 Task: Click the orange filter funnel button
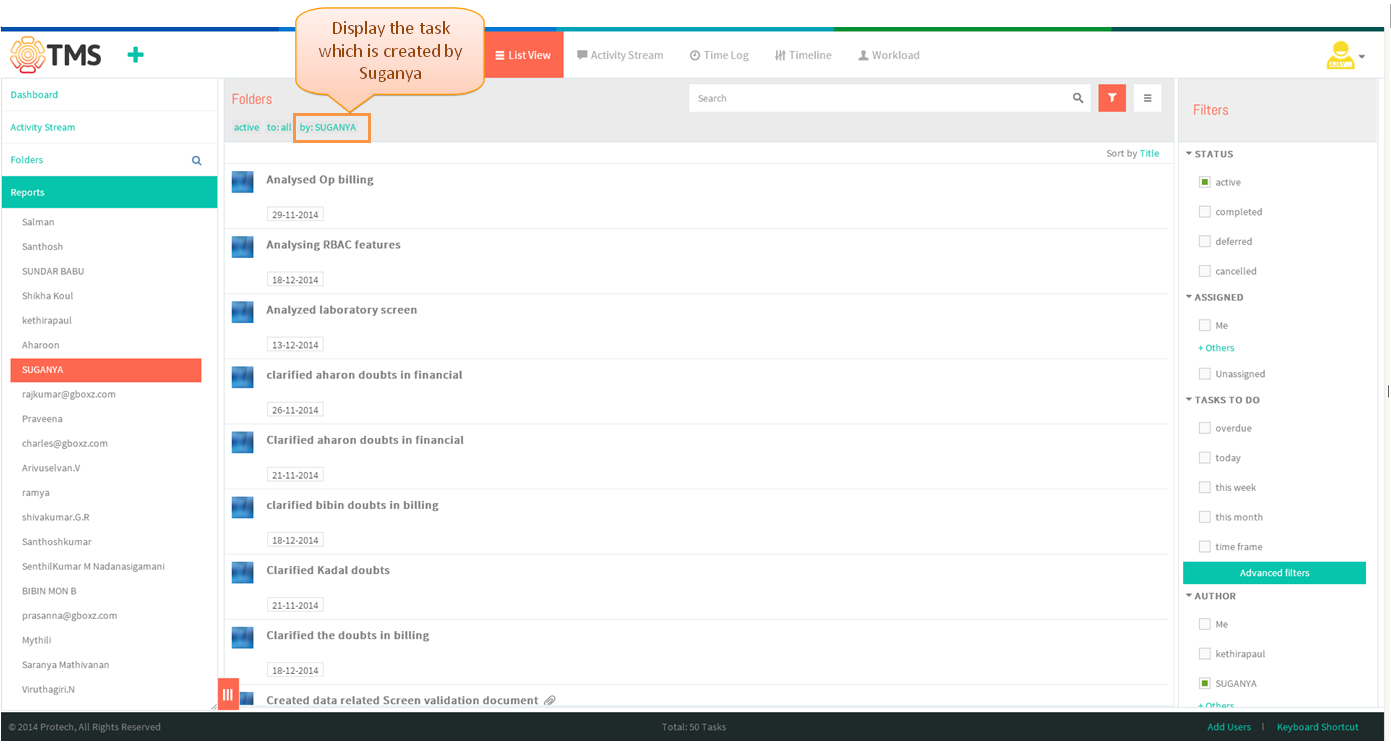tap(1112, 98)
